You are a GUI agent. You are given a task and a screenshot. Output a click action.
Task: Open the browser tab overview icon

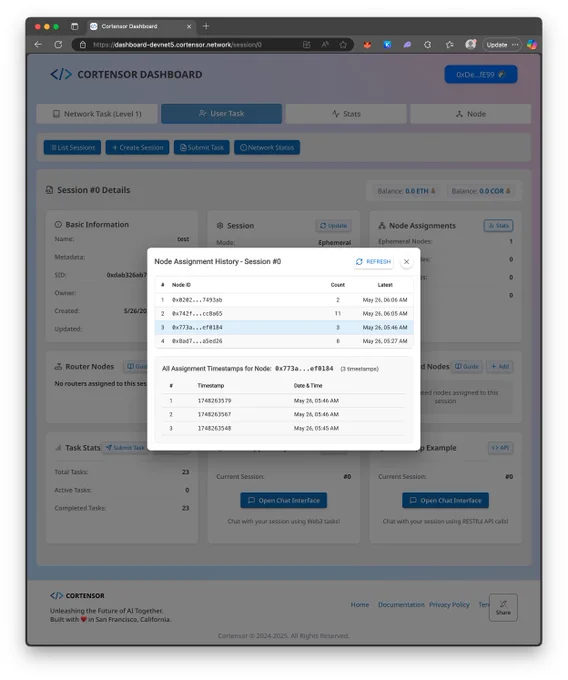(x=75, y=26)
